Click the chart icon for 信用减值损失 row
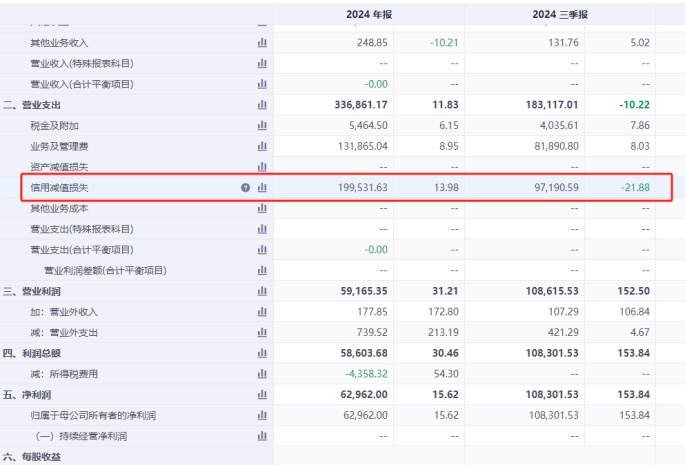 (x=262, y=187)
